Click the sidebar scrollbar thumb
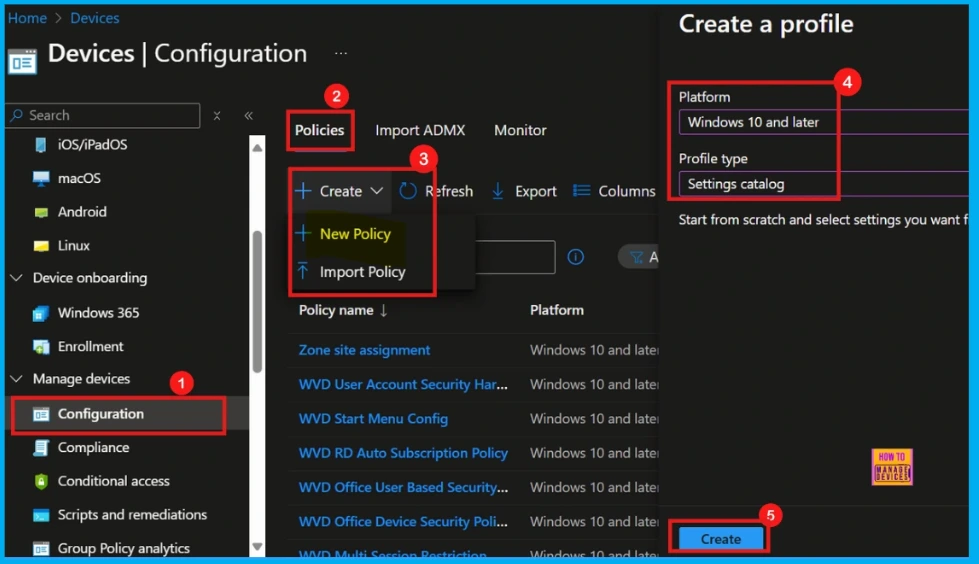Viewport: 979px width, 564px height. (257, 302)
